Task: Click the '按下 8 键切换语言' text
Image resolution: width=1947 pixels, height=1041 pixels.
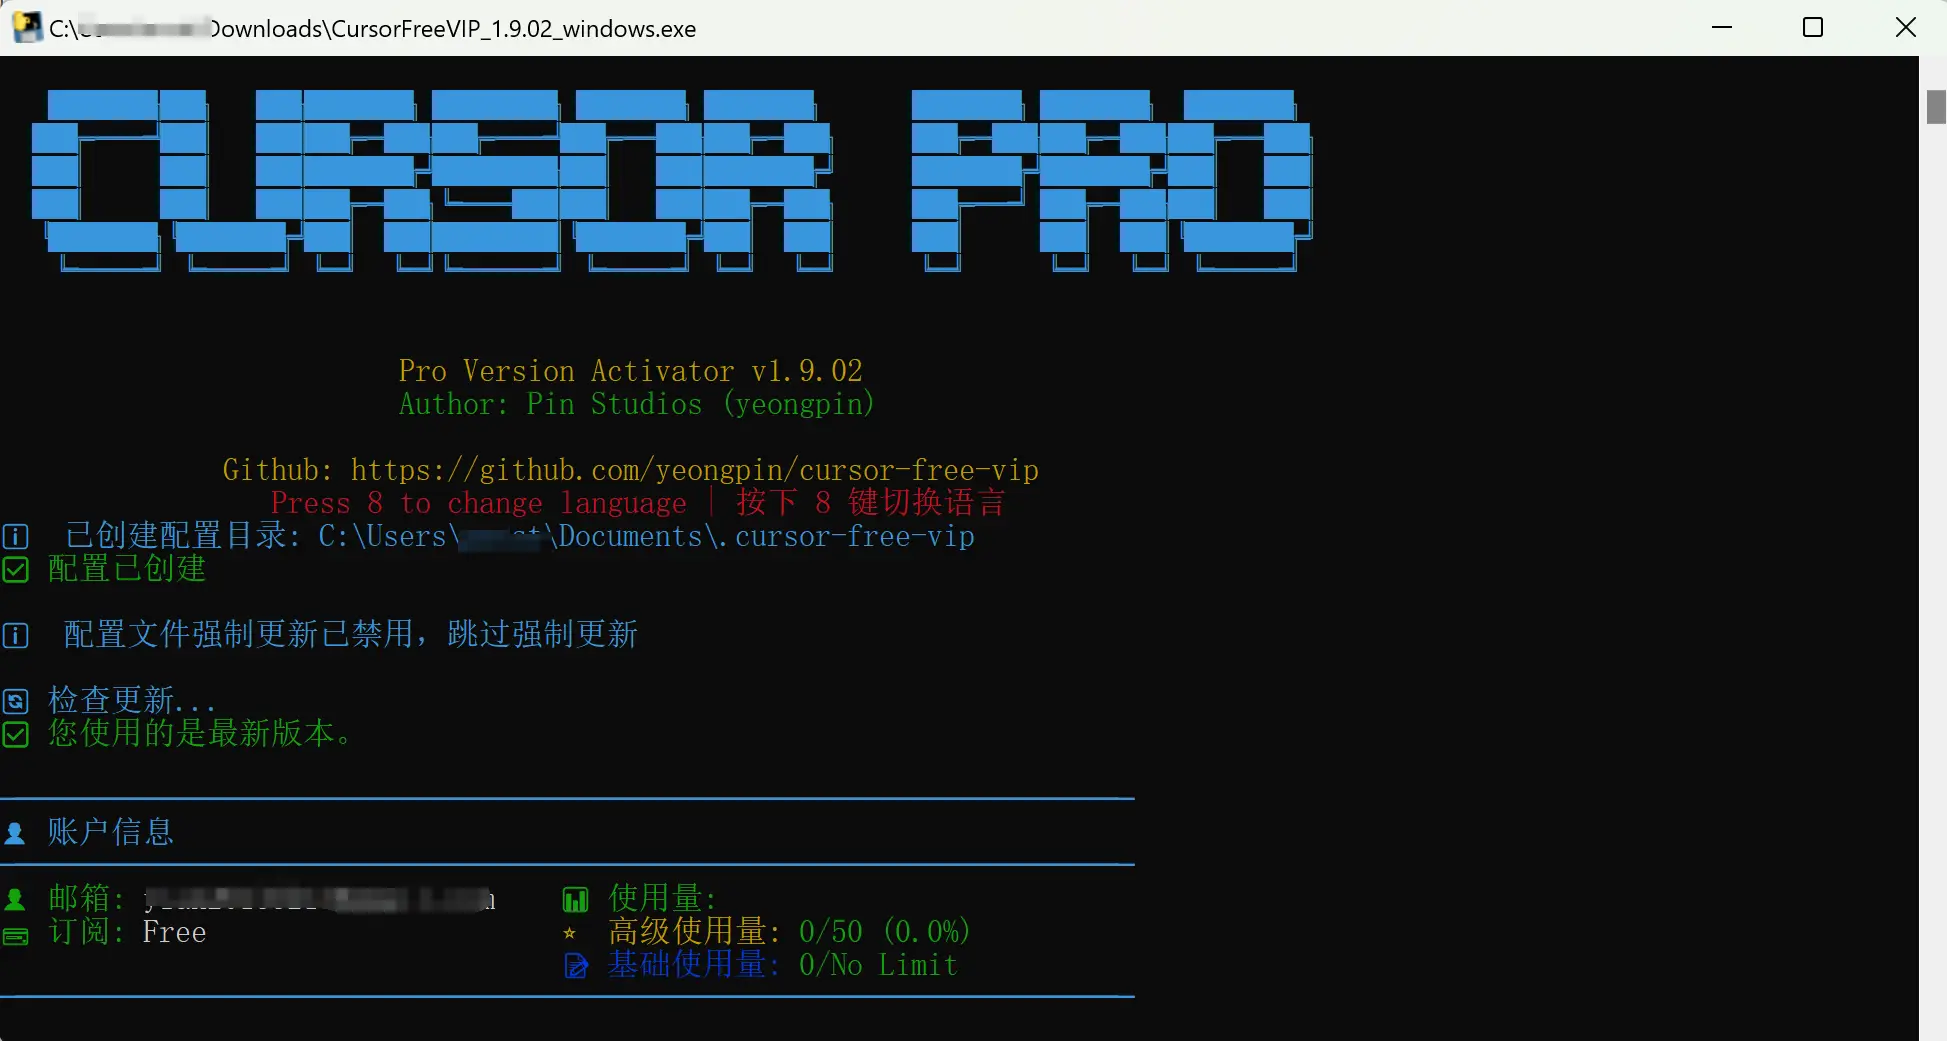Action: pyautogui.click(x=870, y=502)
